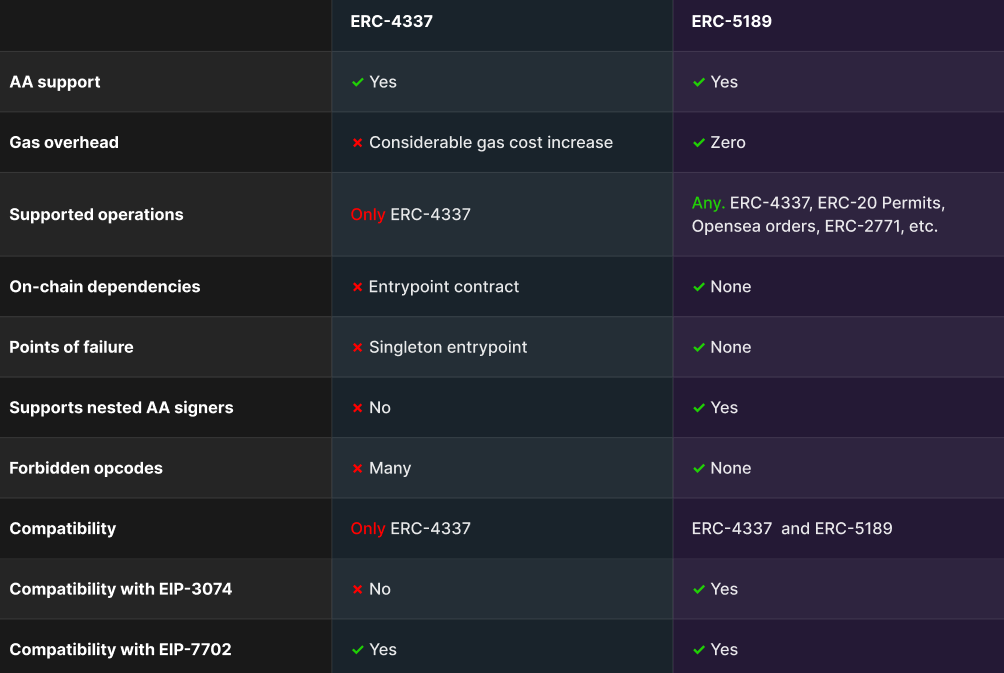1004x673 pixels.
Task: Click red cross in EIP-3074 No cell
Action: point(357,590)
